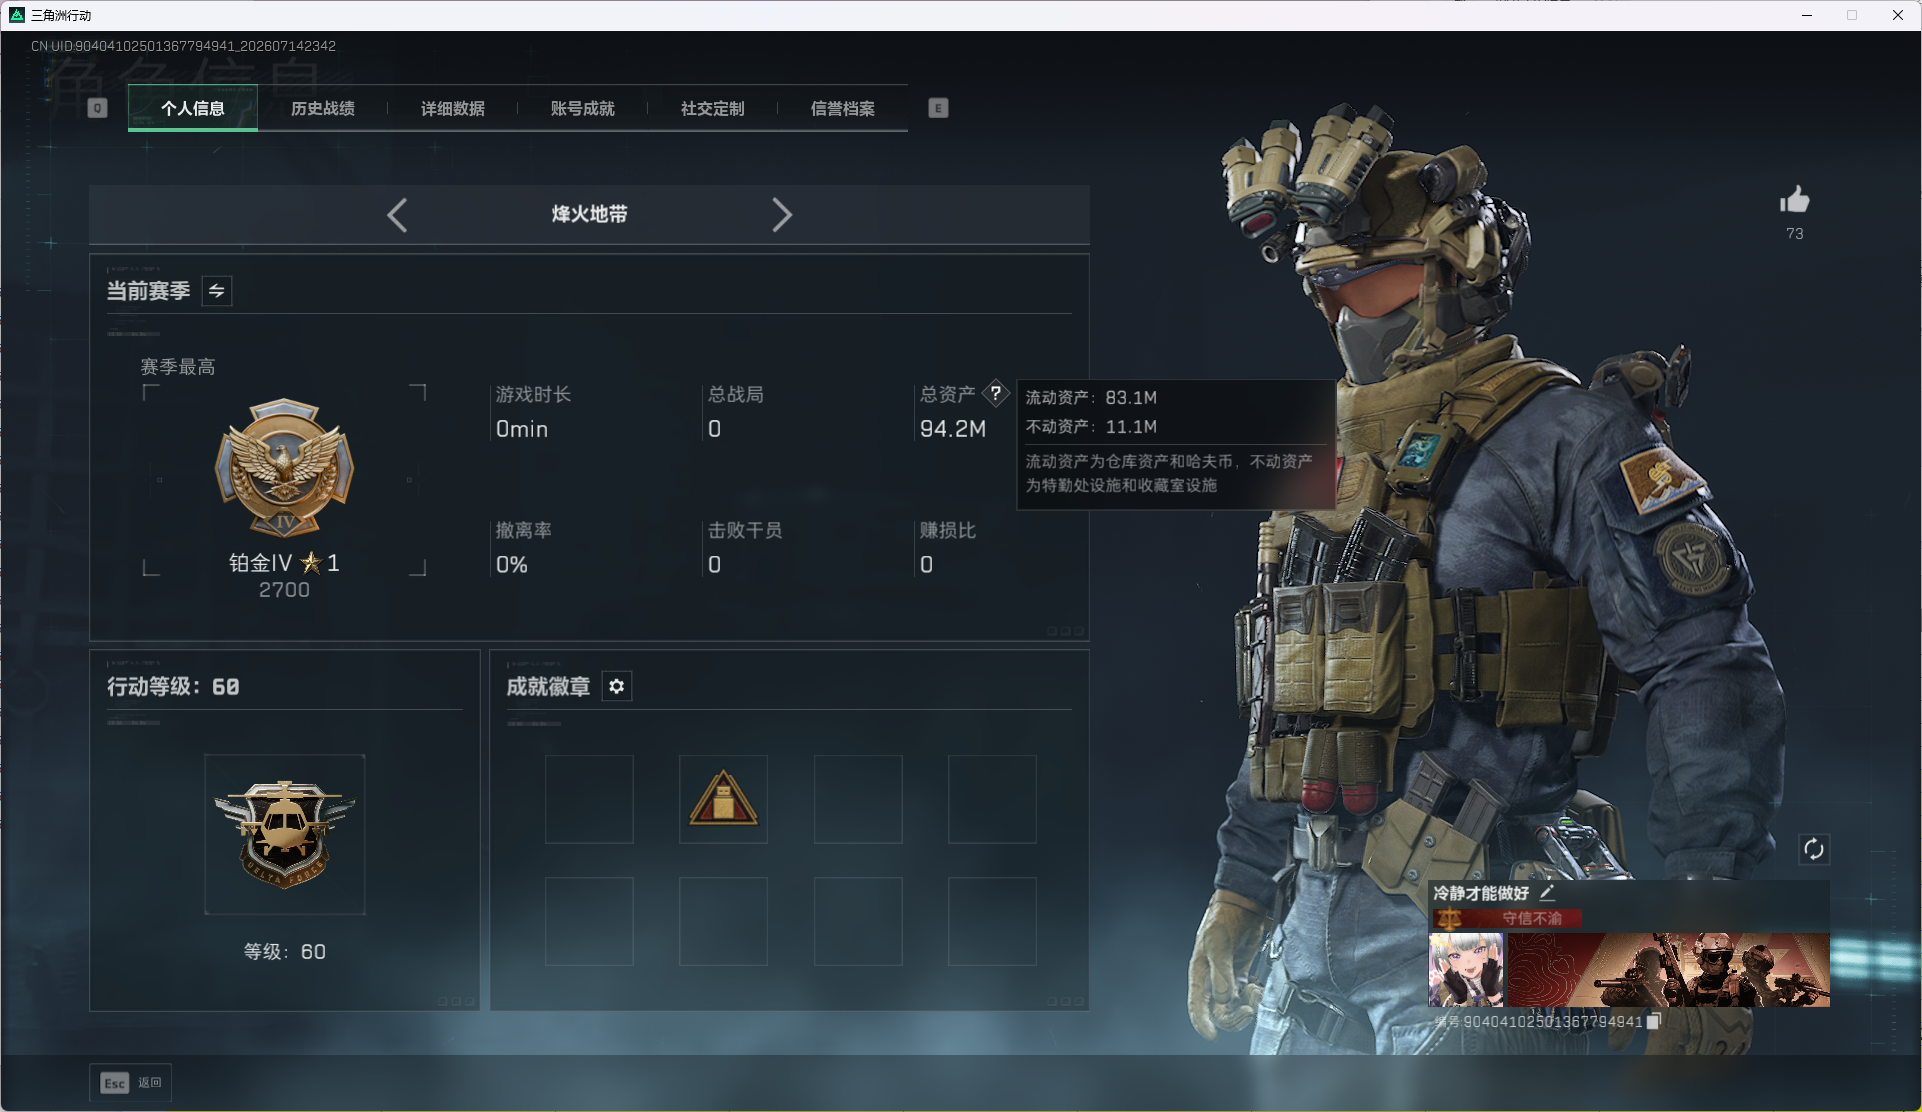Copy the player ID with copy icon
The height and width of the screenshot is (1112, 1922).
(1654, 1021)
